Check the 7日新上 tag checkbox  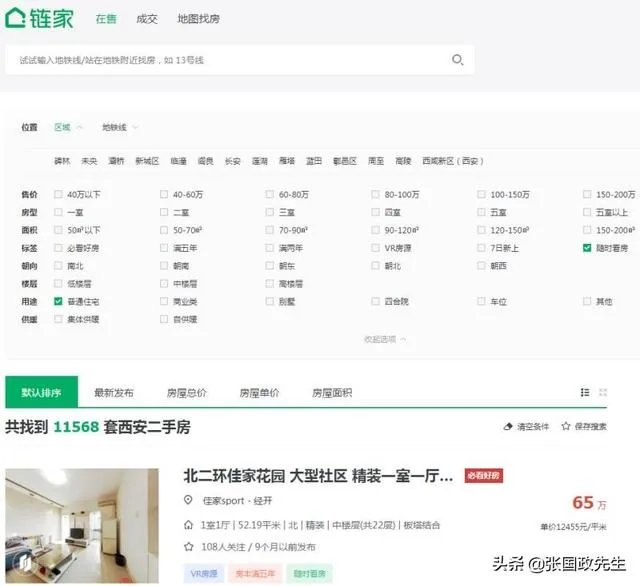coord(481,248)
